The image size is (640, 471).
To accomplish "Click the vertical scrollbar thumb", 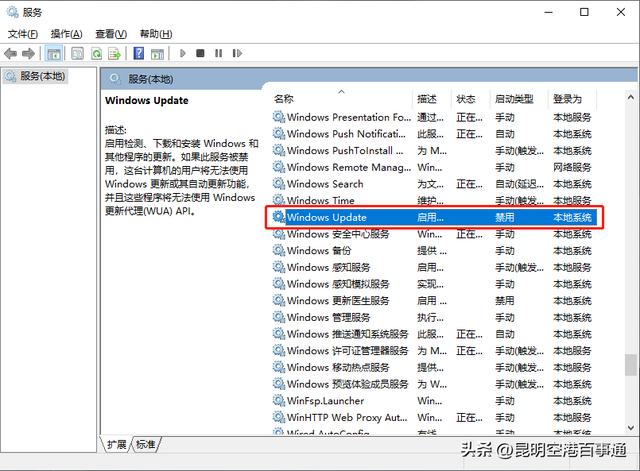I will click(x=631, y=365).
